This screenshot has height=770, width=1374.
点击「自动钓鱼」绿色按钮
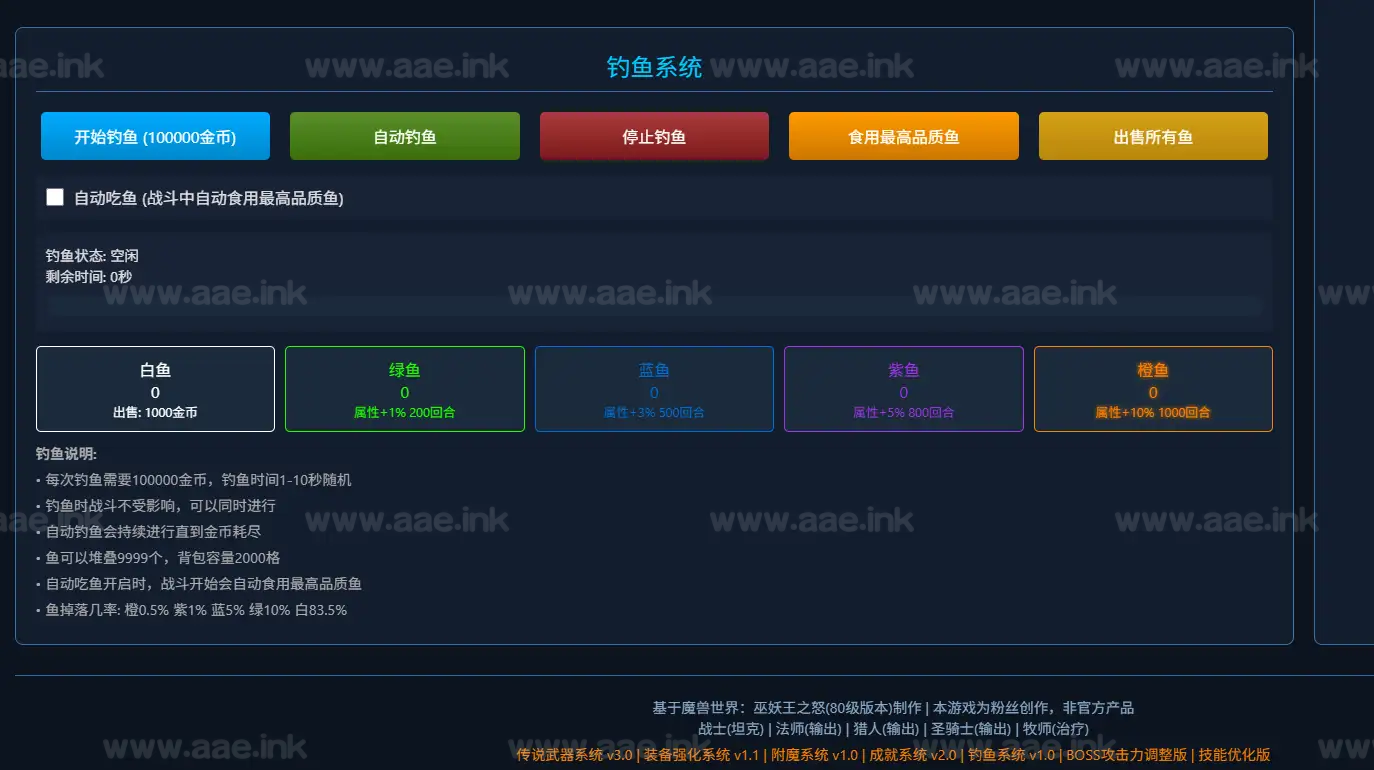(404, 135)
